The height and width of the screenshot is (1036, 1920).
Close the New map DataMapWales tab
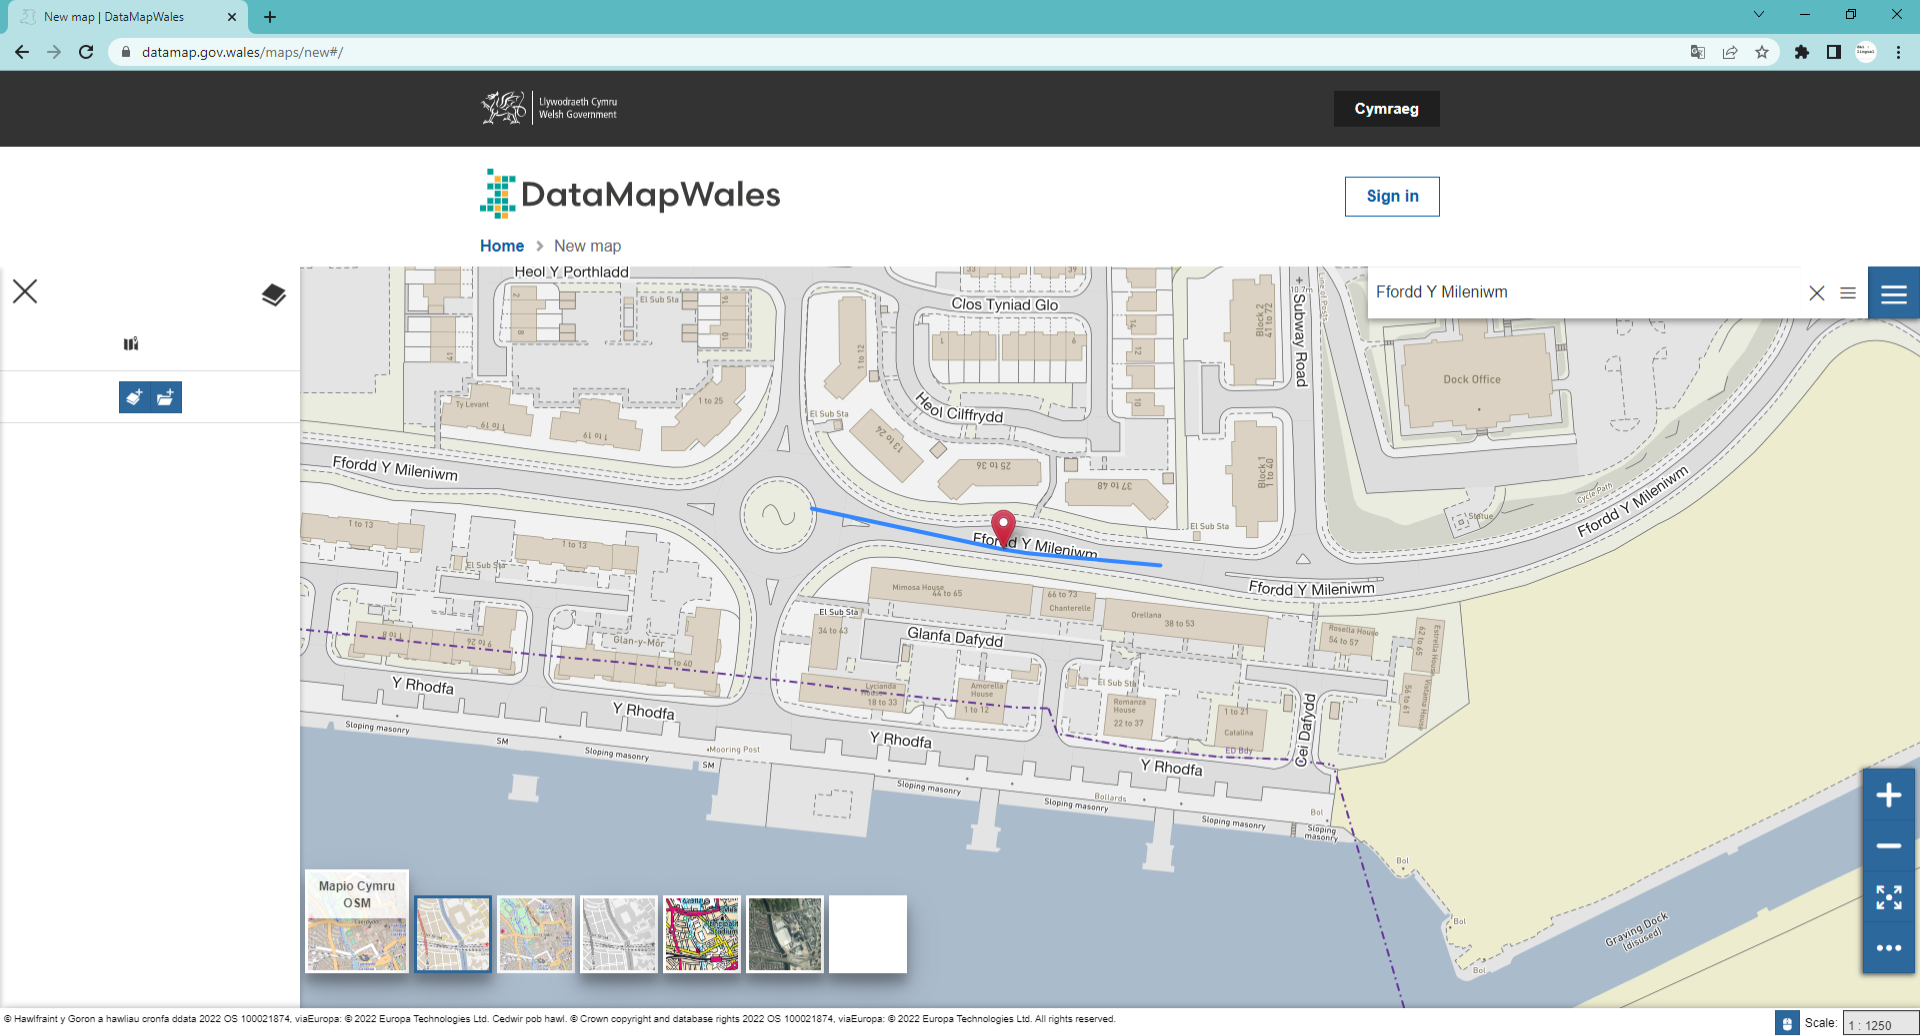coord(232,17)
